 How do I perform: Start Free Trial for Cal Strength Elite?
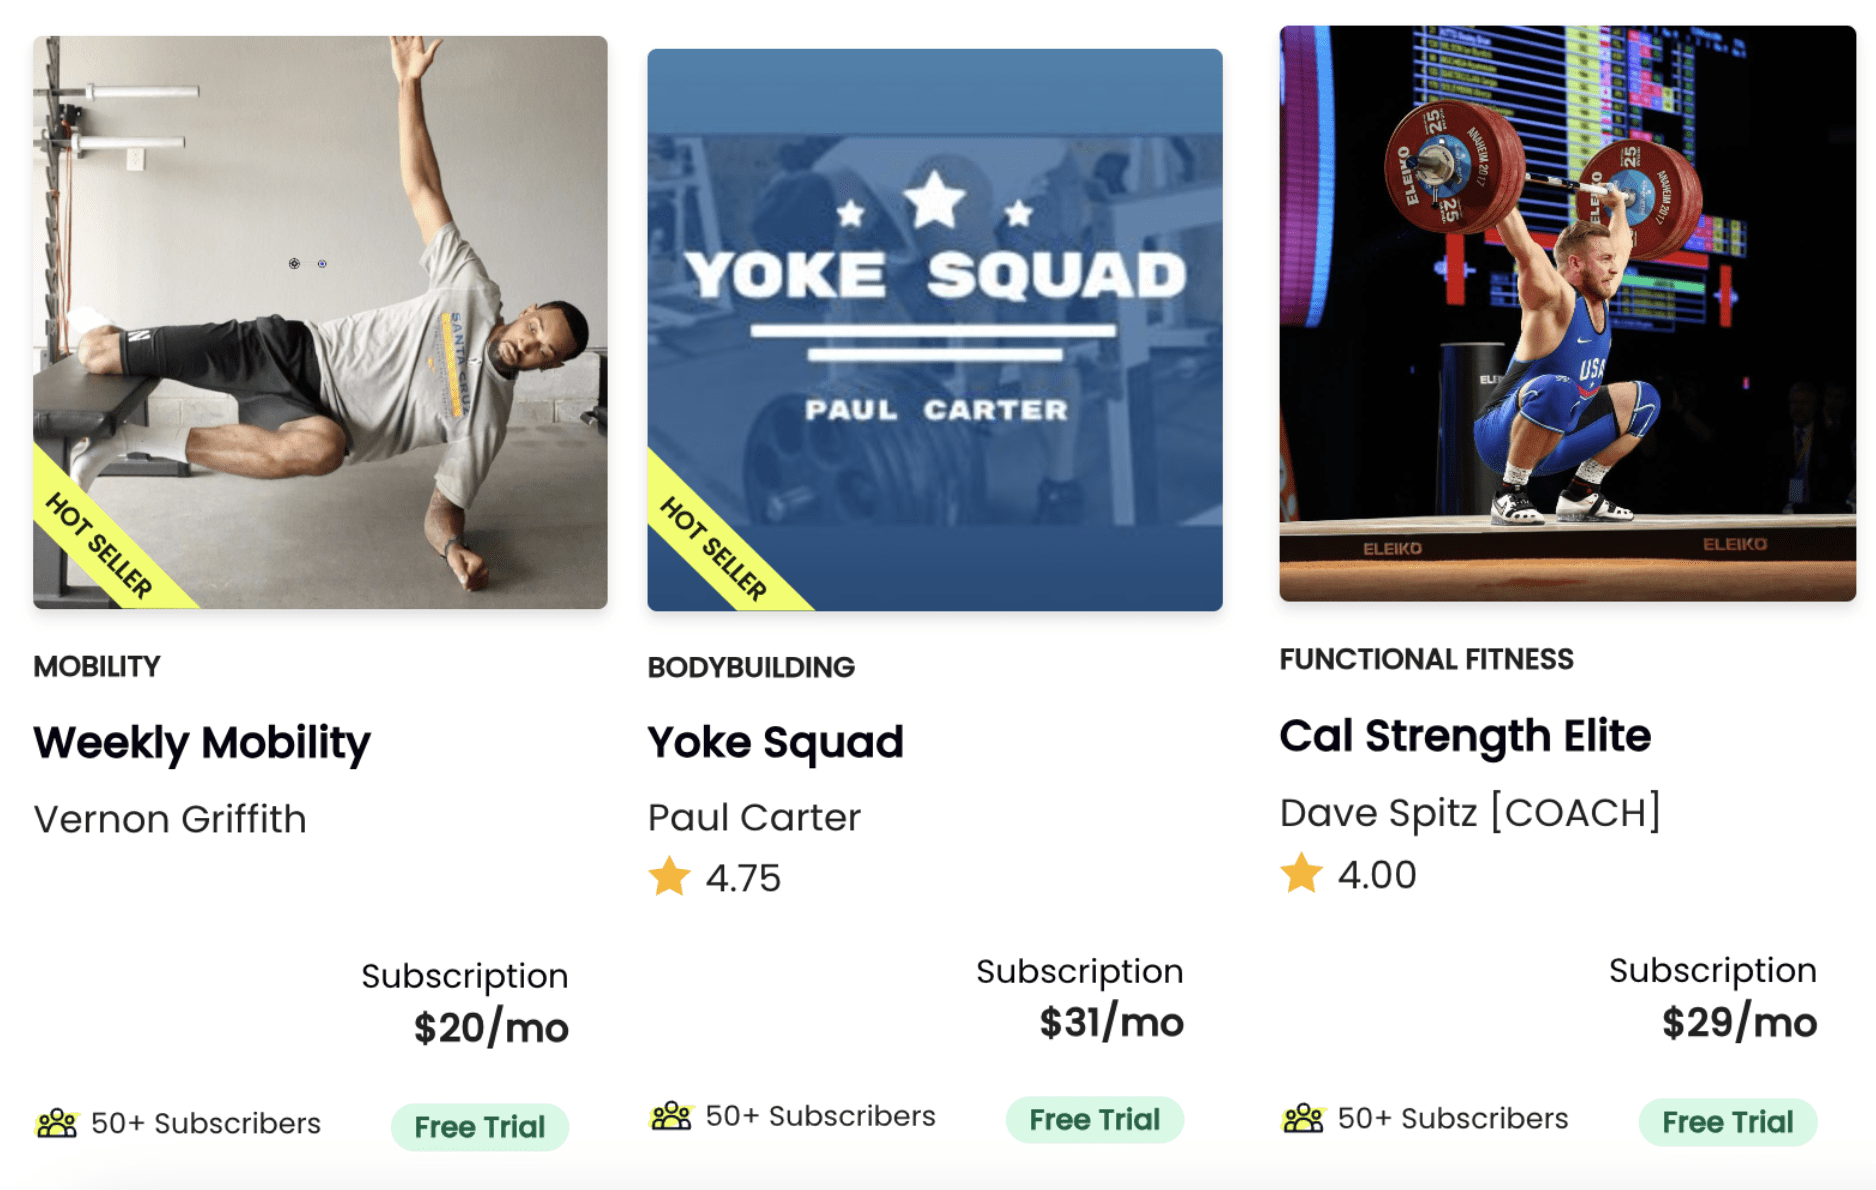pos(1727,1122)
